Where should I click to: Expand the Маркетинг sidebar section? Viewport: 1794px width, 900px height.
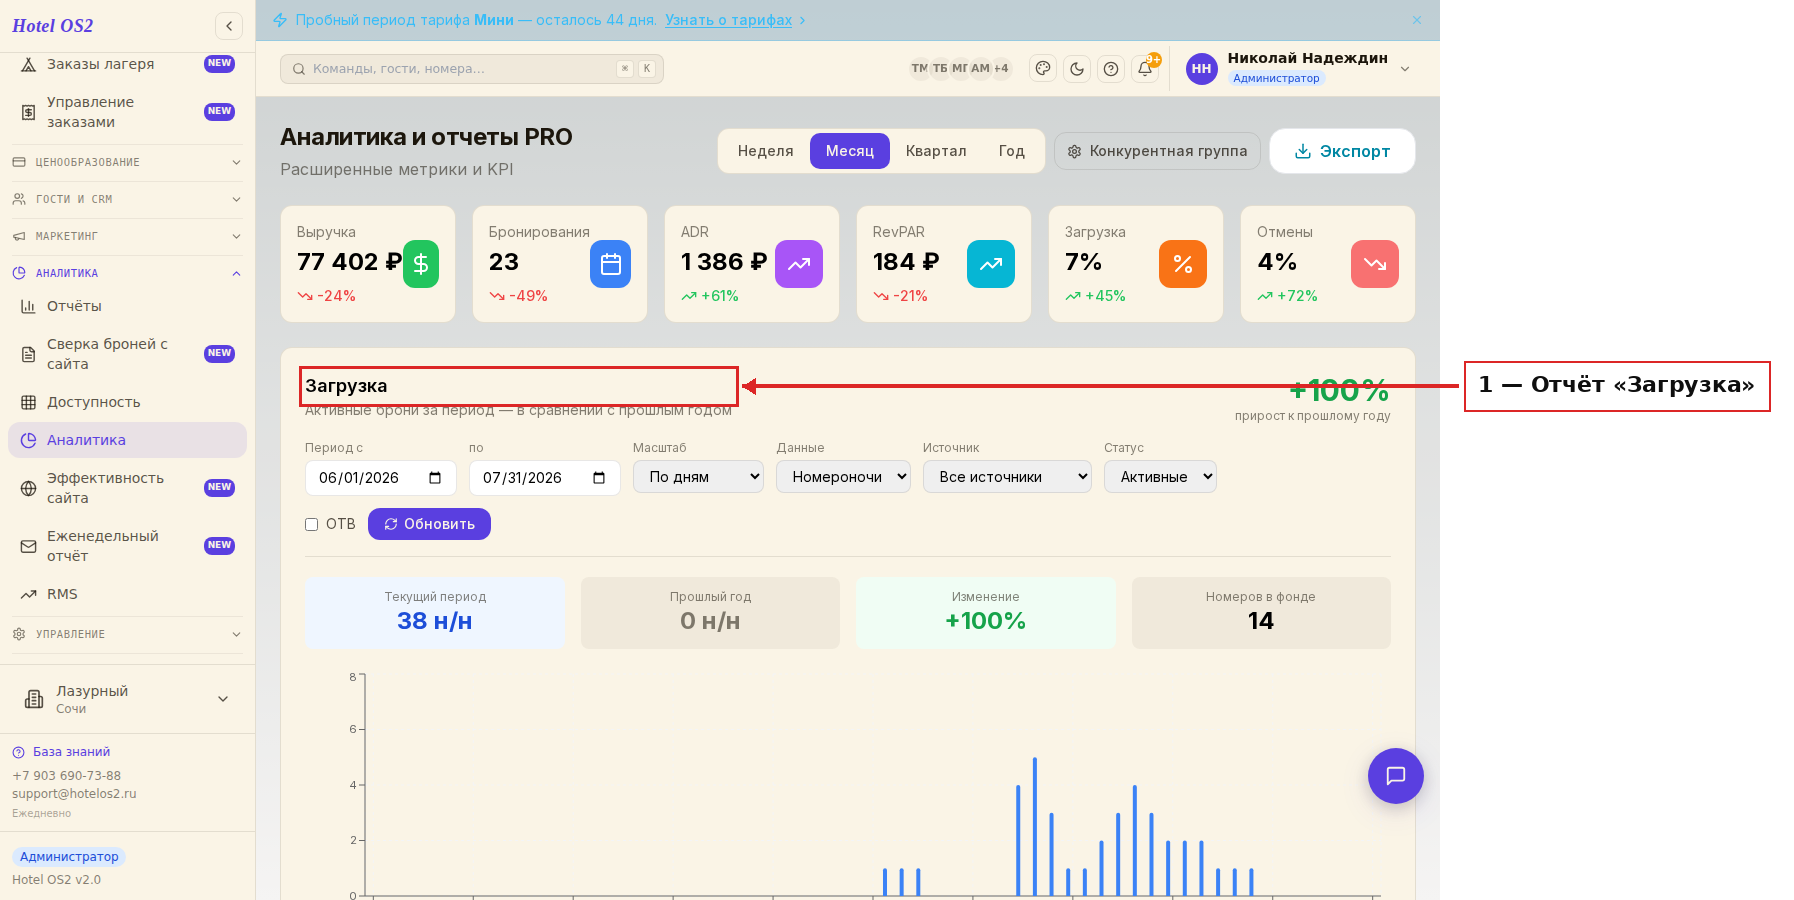click(127, 236)
